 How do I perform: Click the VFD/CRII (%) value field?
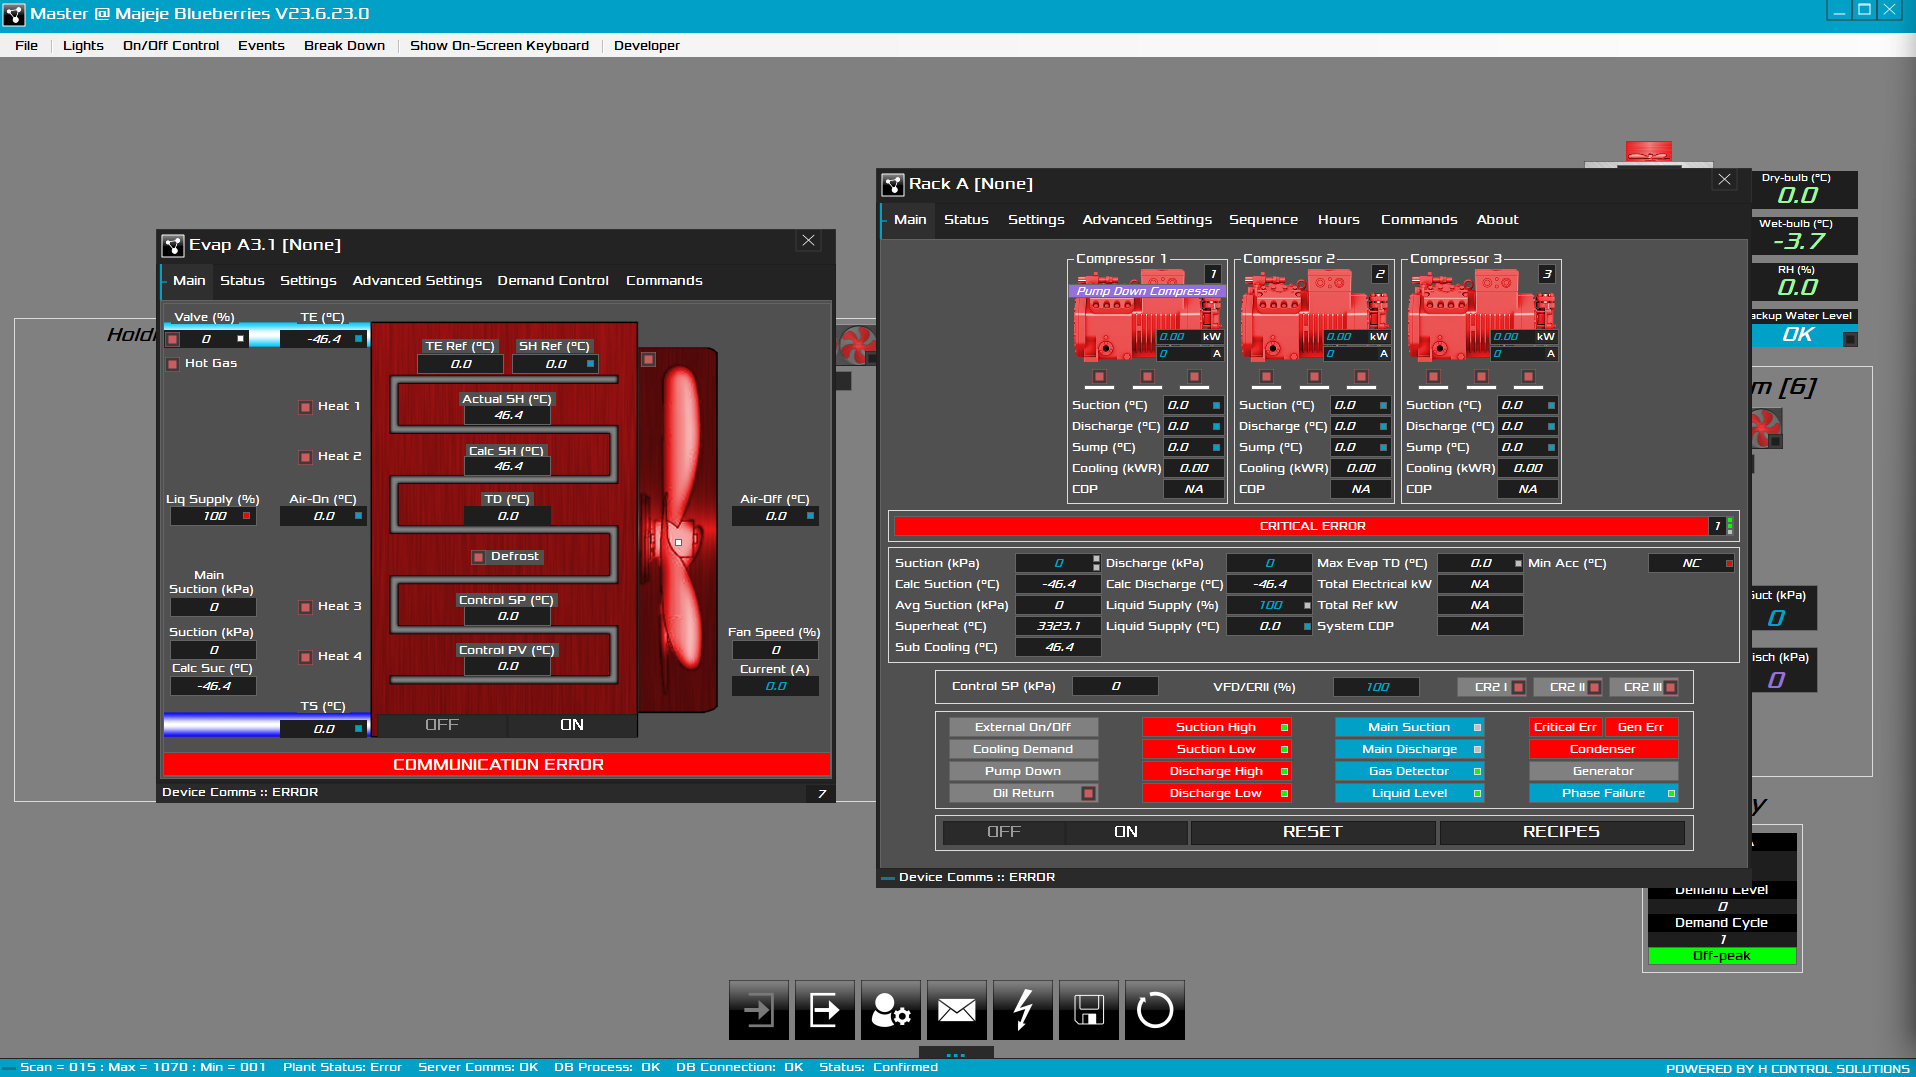pyautogui.click(x=1376, y=687)
